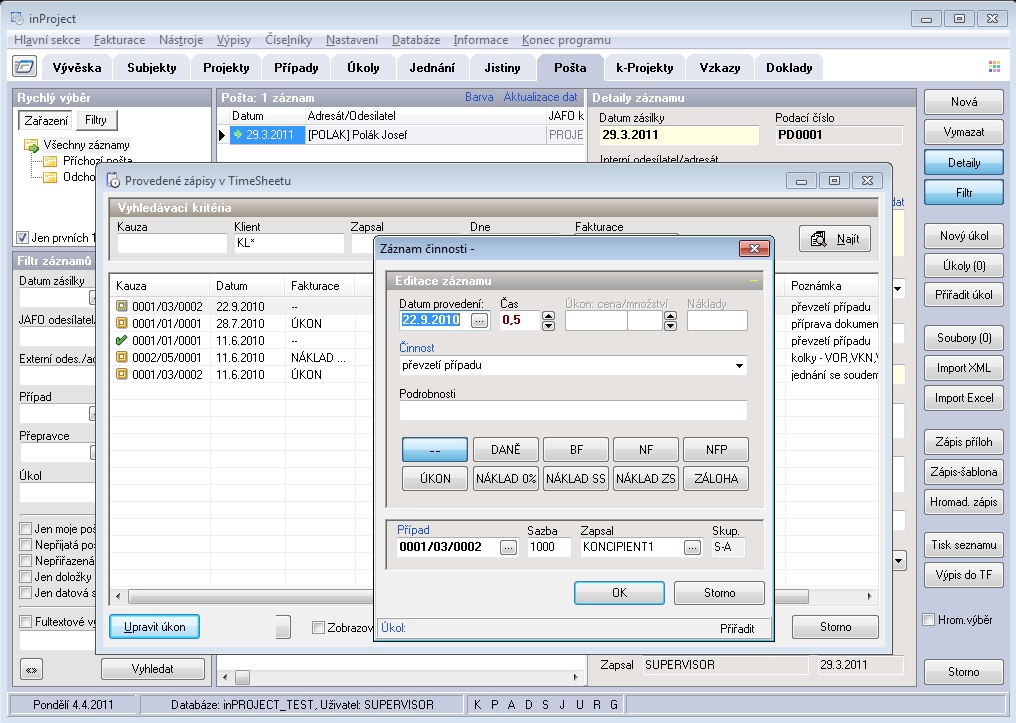
Task: Switch to Případy tab
Action: tap(296, 67)
